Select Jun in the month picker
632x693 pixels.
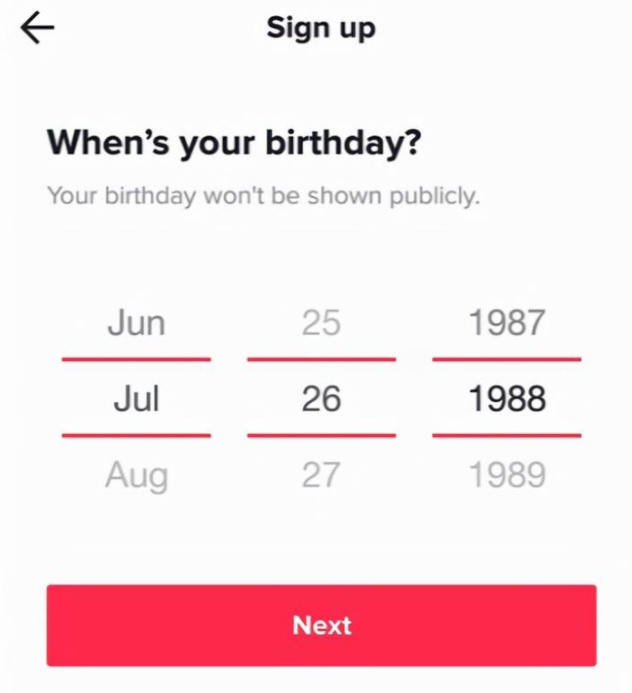click(x=136, y=323)
